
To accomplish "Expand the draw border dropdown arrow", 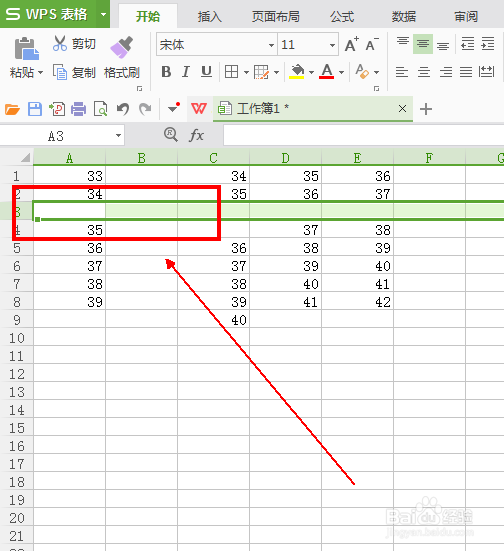I will (x=277, y=72).
